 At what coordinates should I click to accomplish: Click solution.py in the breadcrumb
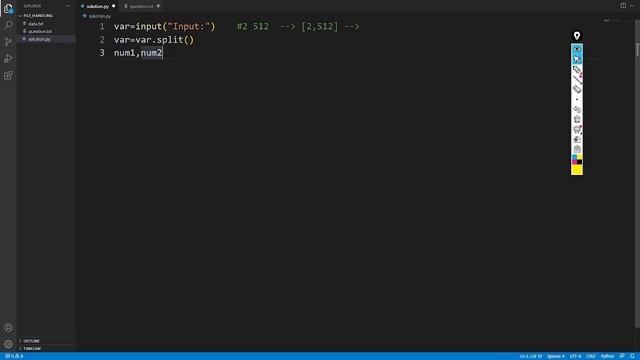pos(99,16)
